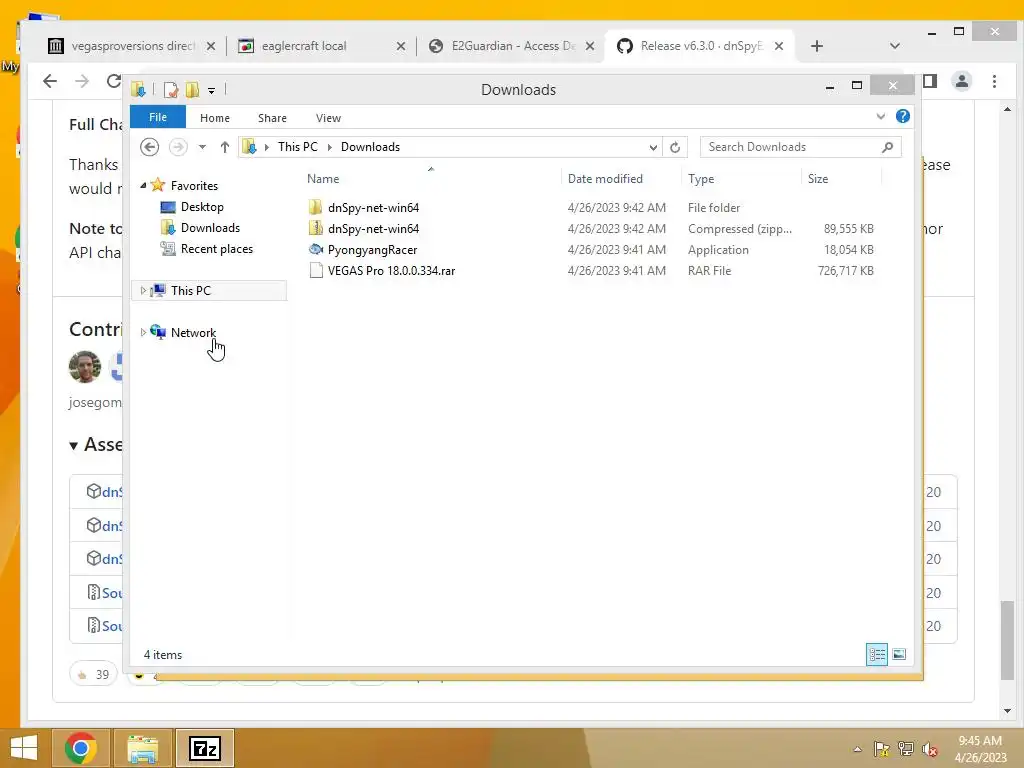Screen dimensions: 1024x768
Task: Toggle Chrome side panel icon
Action: click(x=930, y=81)
